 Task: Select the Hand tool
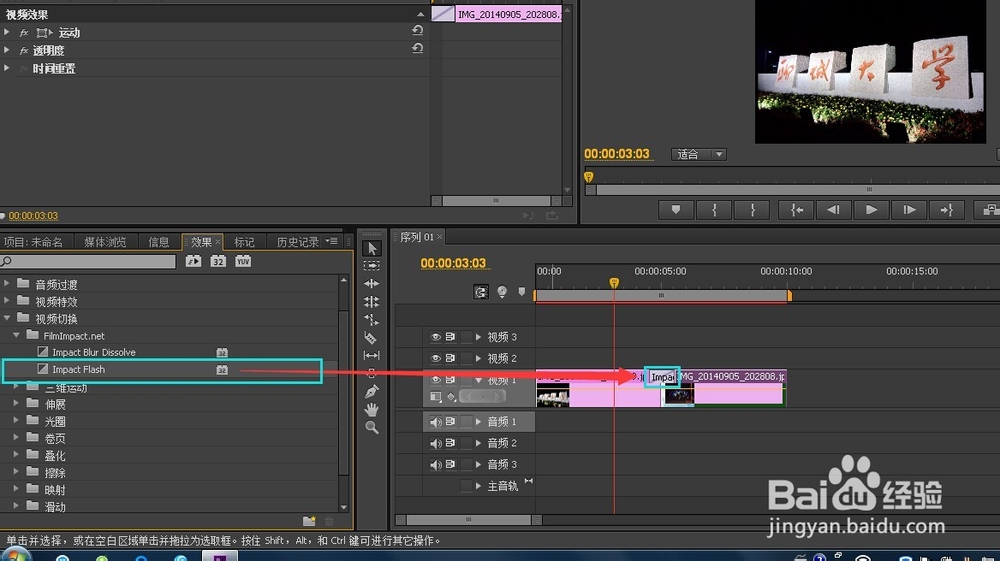371,409
